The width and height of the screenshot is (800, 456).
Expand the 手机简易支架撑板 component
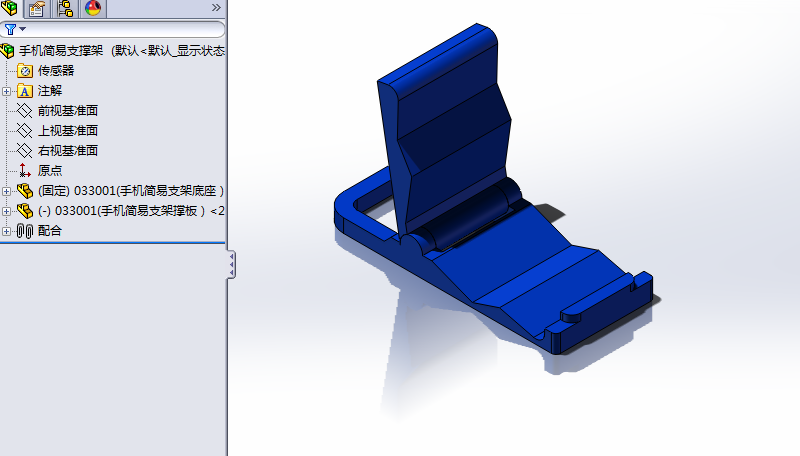coord(6,211)
